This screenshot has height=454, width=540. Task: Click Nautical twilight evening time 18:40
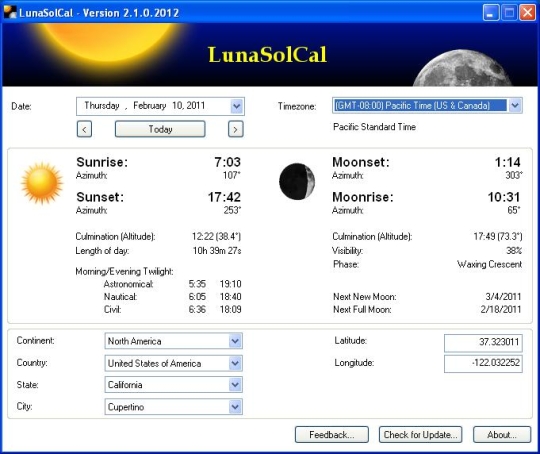[x=230, y=297]
